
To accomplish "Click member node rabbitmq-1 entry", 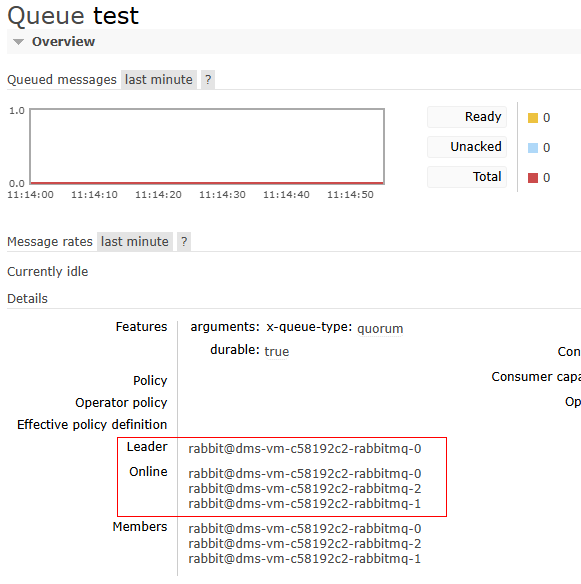I will pos(305,558).
